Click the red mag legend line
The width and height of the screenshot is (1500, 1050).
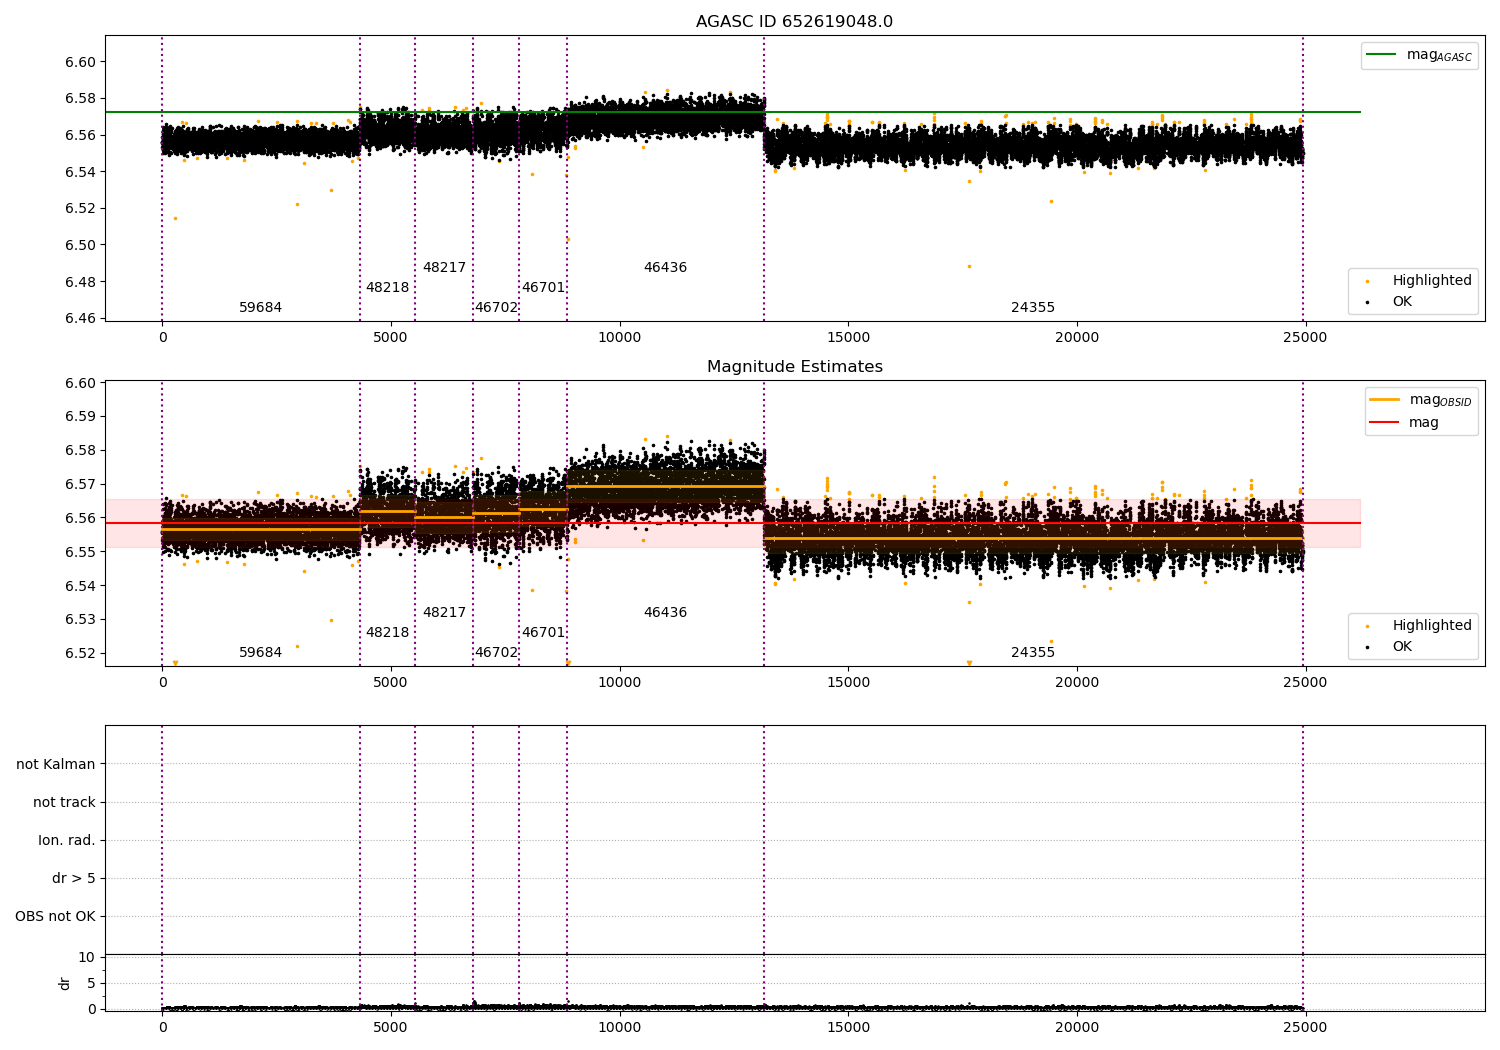click(x=1385, y=423)
